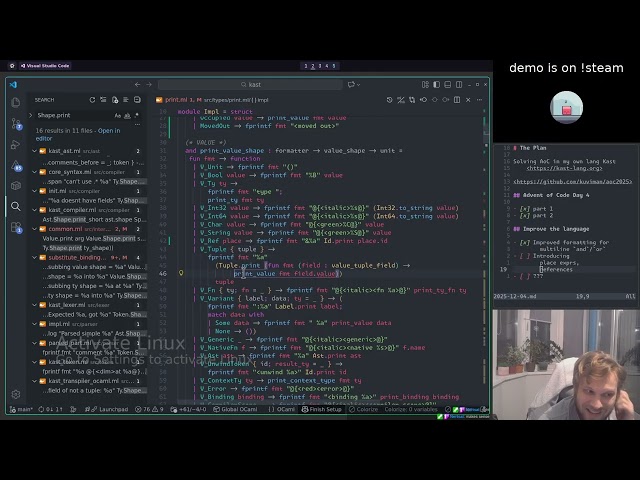Select impl.ml match 'Parsed simple %a'

[94, 333]
